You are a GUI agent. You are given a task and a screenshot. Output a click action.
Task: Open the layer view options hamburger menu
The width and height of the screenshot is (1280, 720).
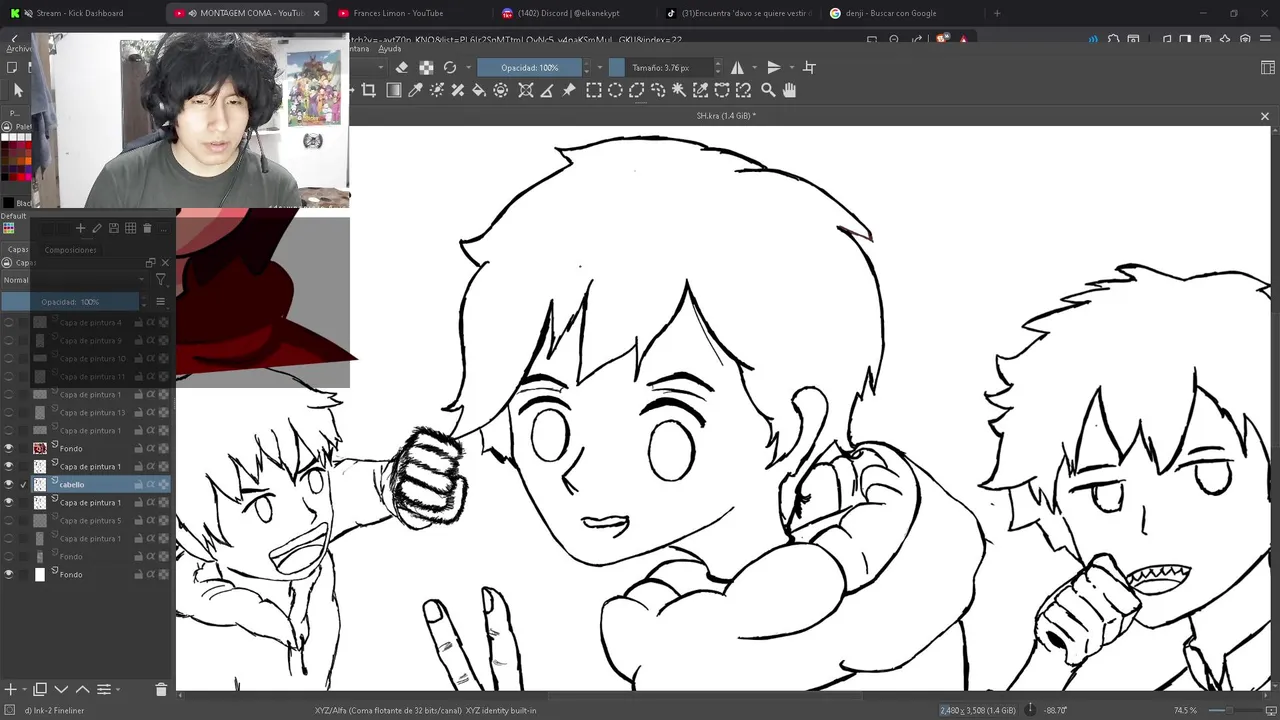click(160, 301)
